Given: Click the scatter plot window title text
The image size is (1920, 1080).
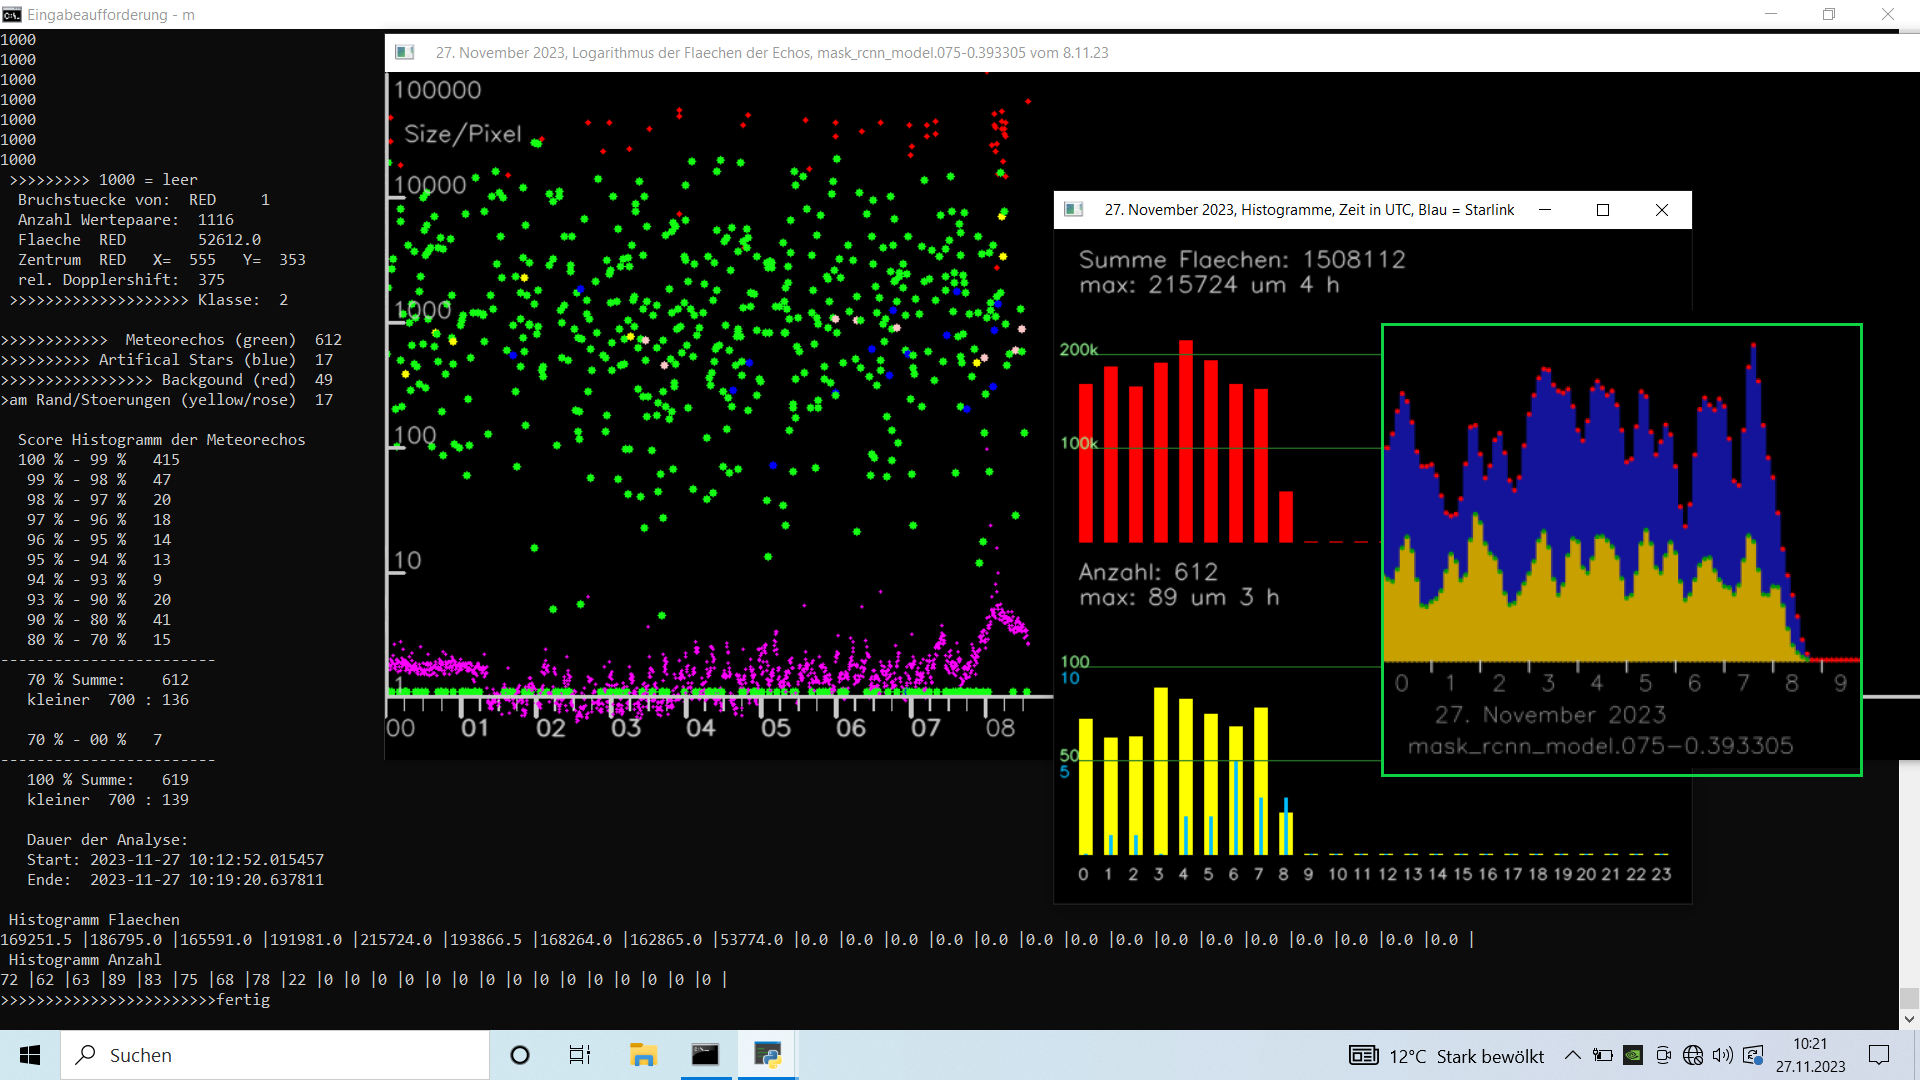Looking at the screenshot, I should pyautogui.click(x=772, y=52).
